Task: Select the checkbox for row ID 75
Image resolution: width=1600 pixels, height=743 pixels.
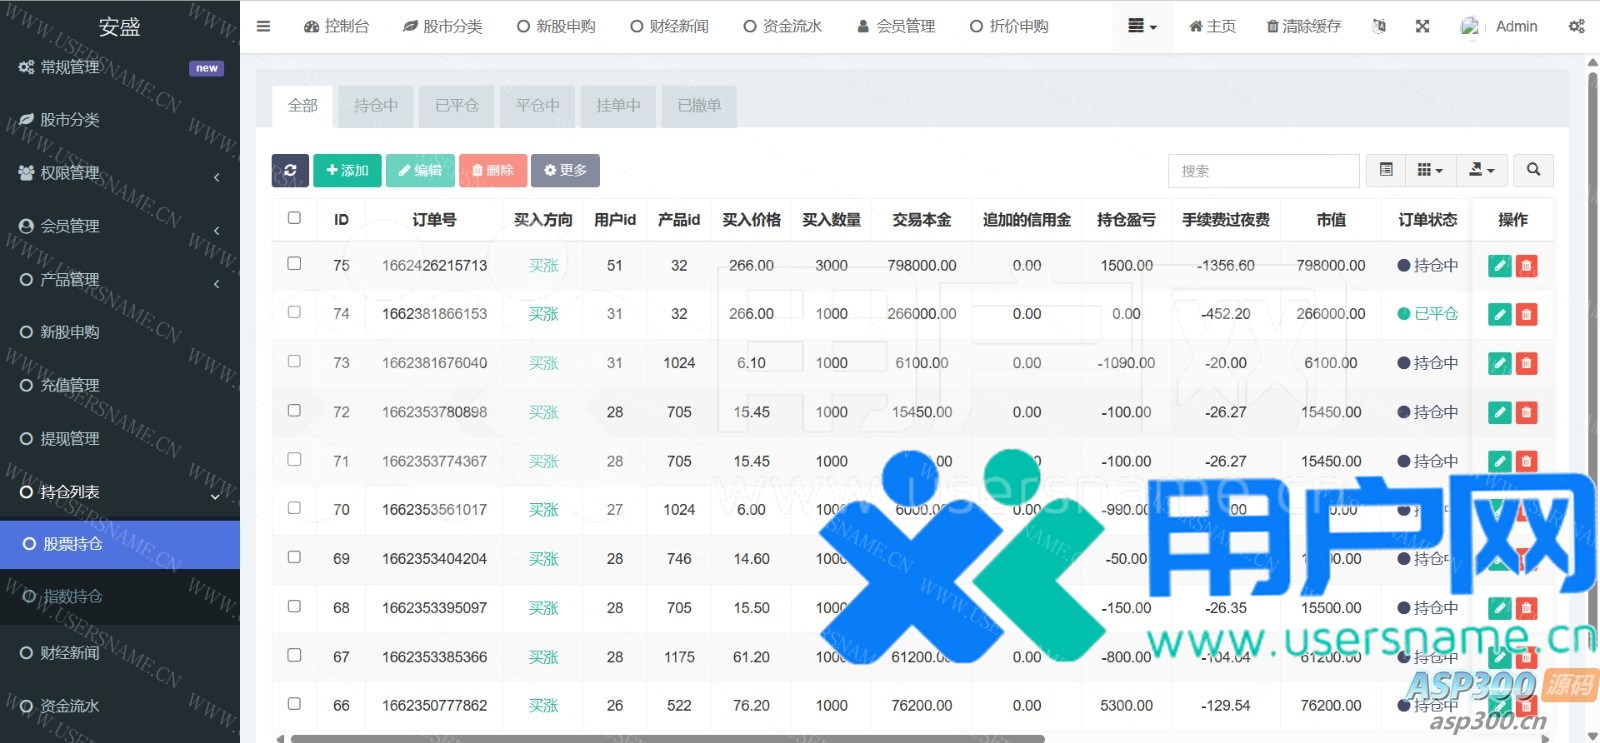Action: tap(294, 264)
